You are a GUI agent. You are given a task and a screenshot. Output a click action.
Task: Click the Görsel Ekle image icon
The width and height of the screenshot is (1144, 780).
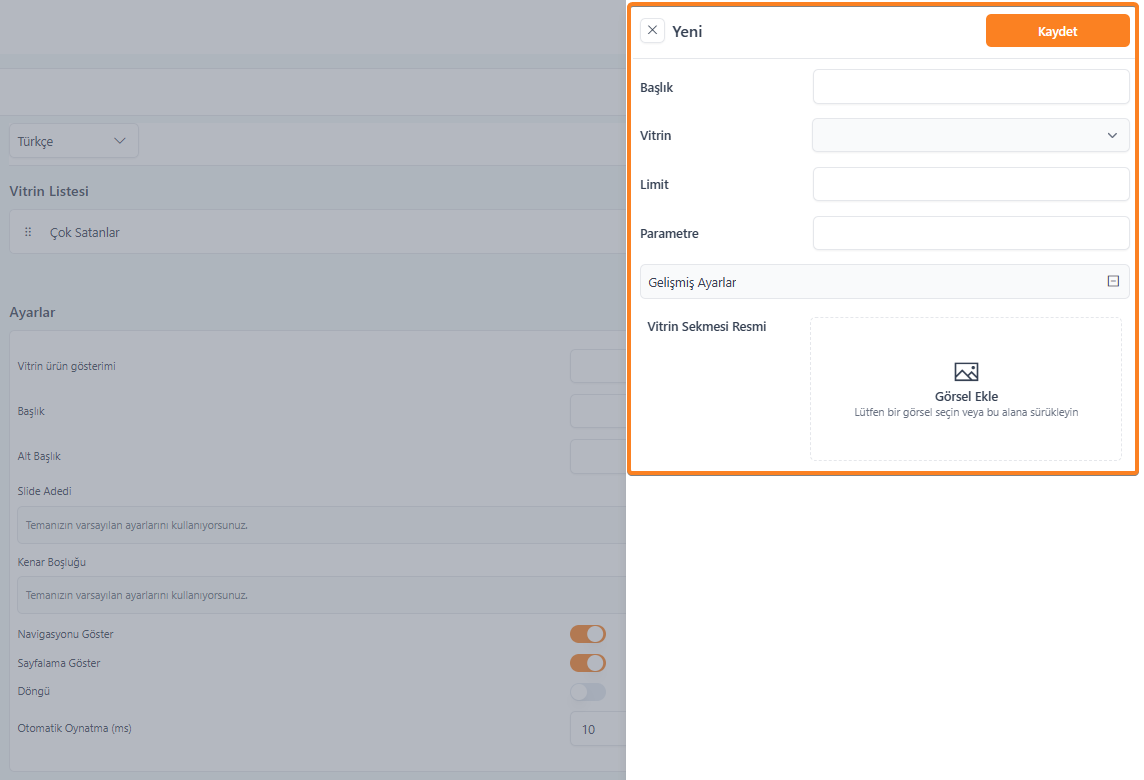click(966, 372)
